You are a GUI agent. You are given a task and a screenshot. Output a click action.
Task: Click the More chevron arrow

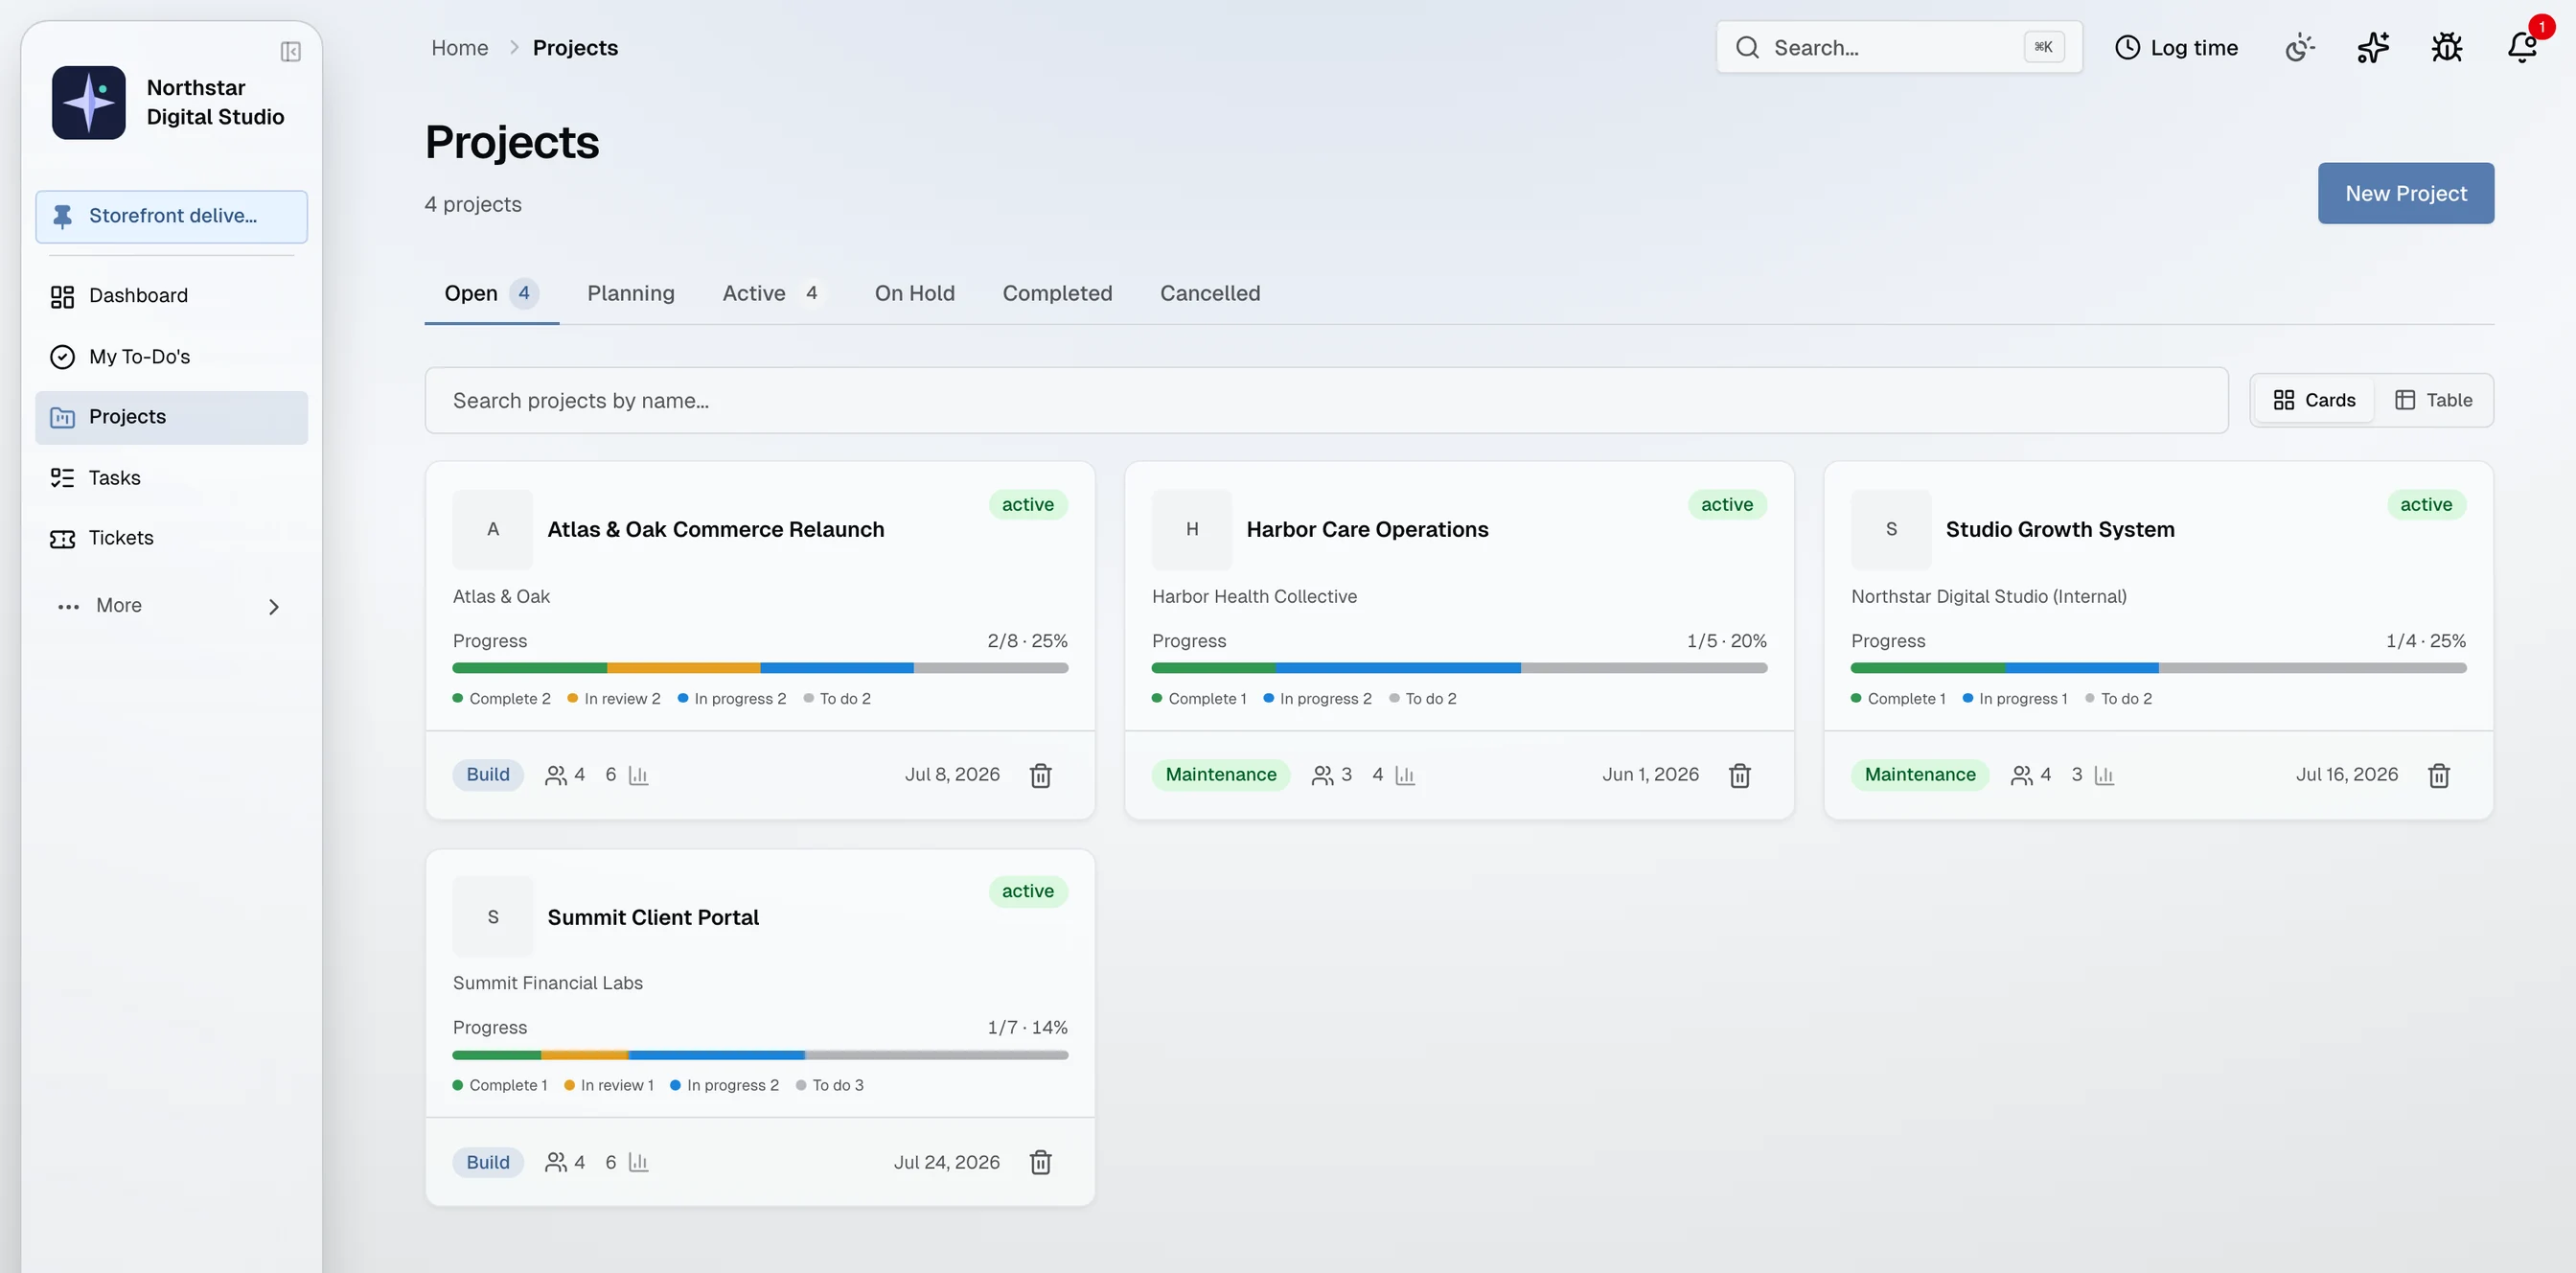point(273,606)
